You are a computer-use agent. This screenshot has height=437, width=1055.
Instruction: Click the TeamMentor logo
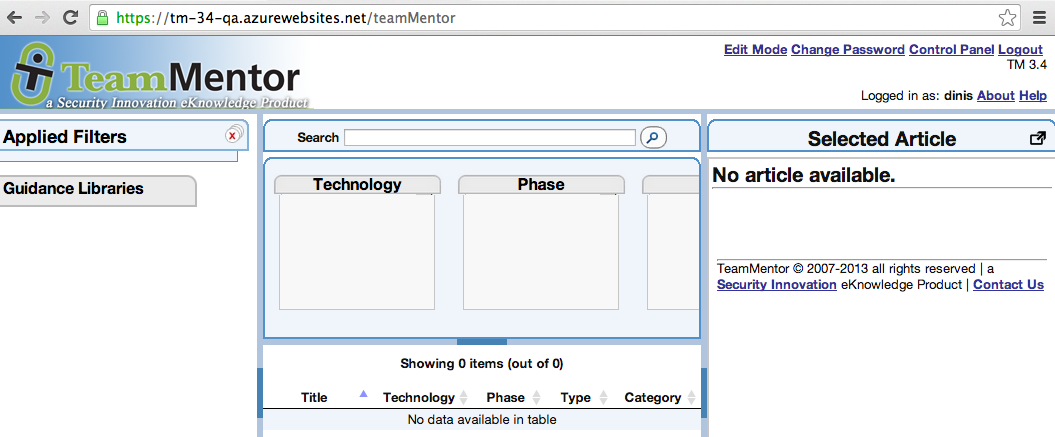tap(155, 76)
